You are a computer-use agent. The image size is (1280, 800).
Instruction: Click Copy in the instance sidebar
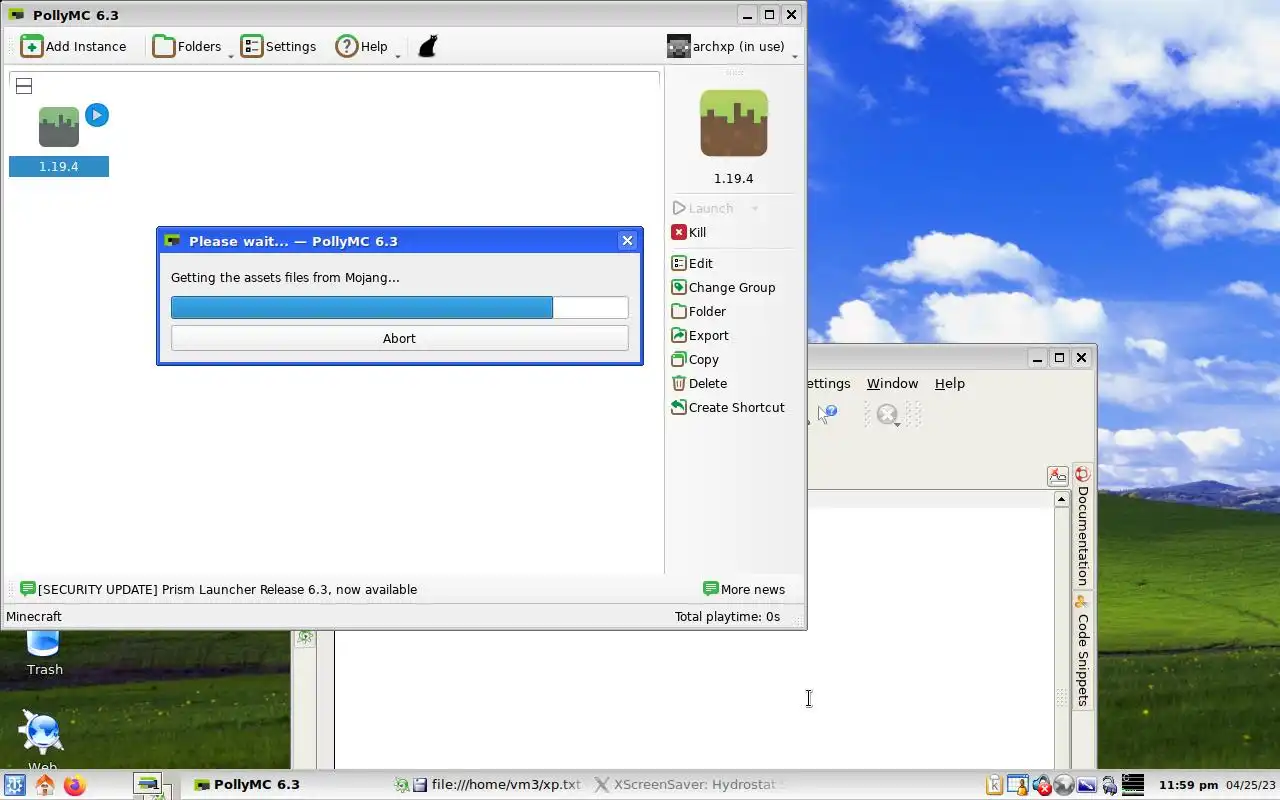pyautogui.click(x=695, y=359)
